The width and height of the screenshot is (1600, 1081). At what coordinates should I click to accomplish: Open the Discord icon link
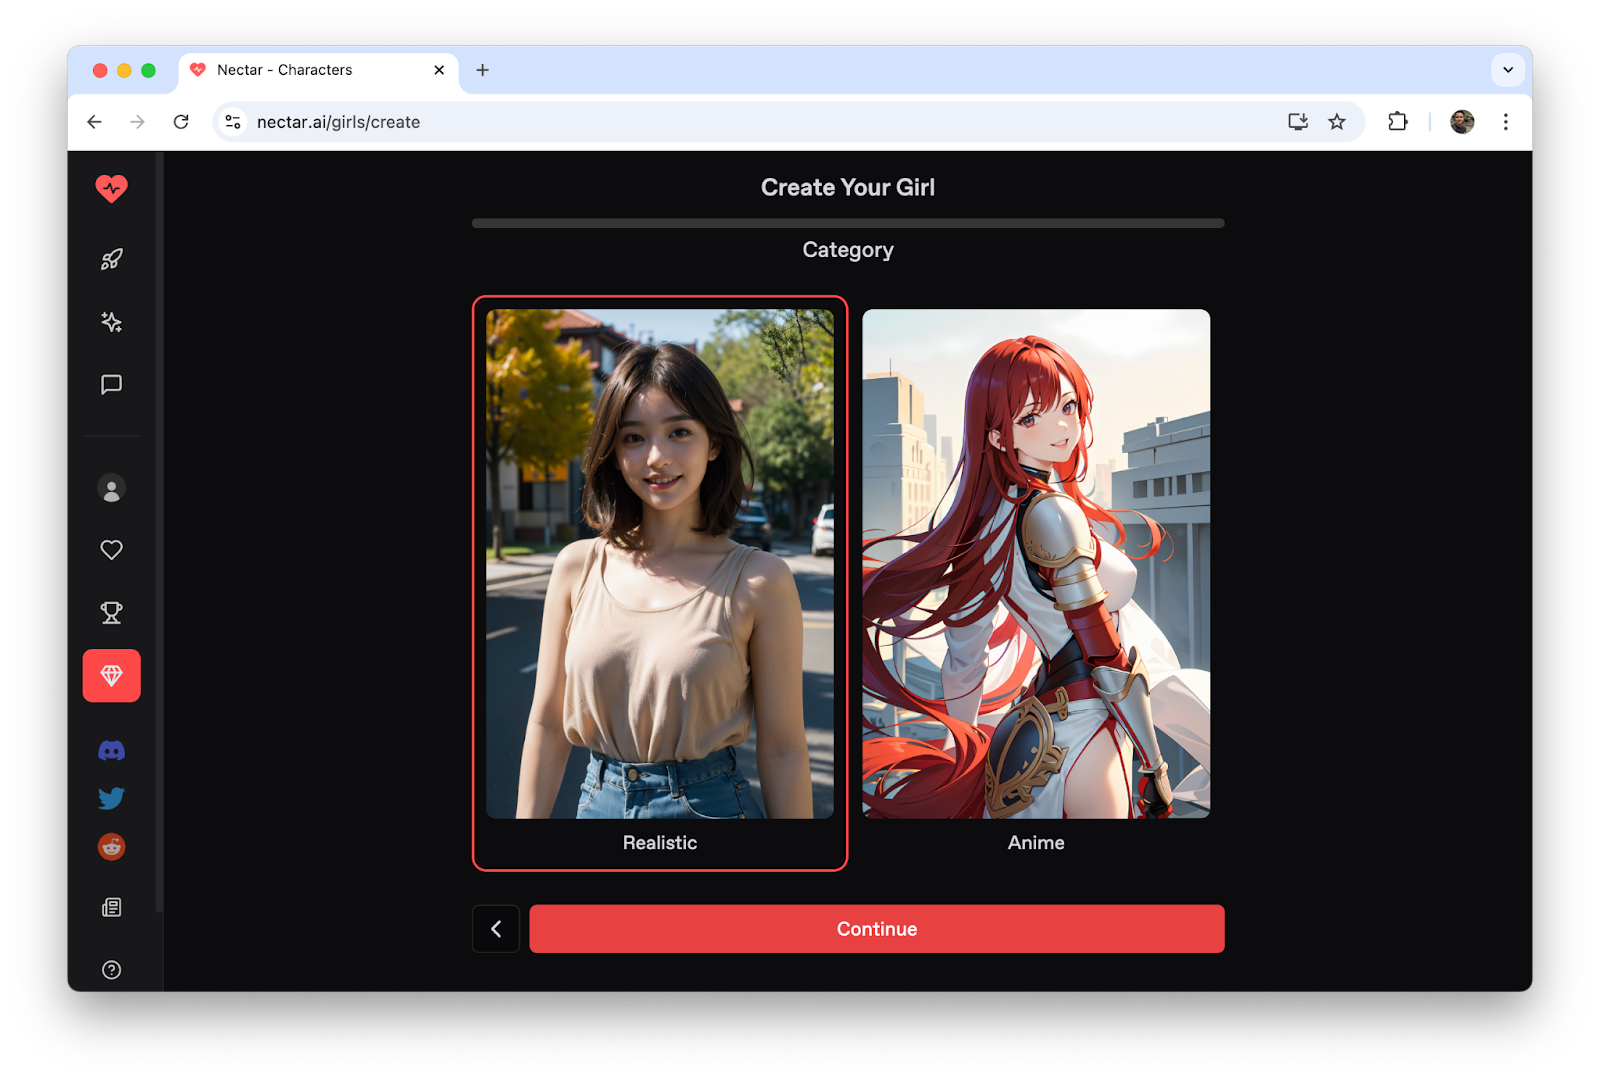[x=111, y=751]
